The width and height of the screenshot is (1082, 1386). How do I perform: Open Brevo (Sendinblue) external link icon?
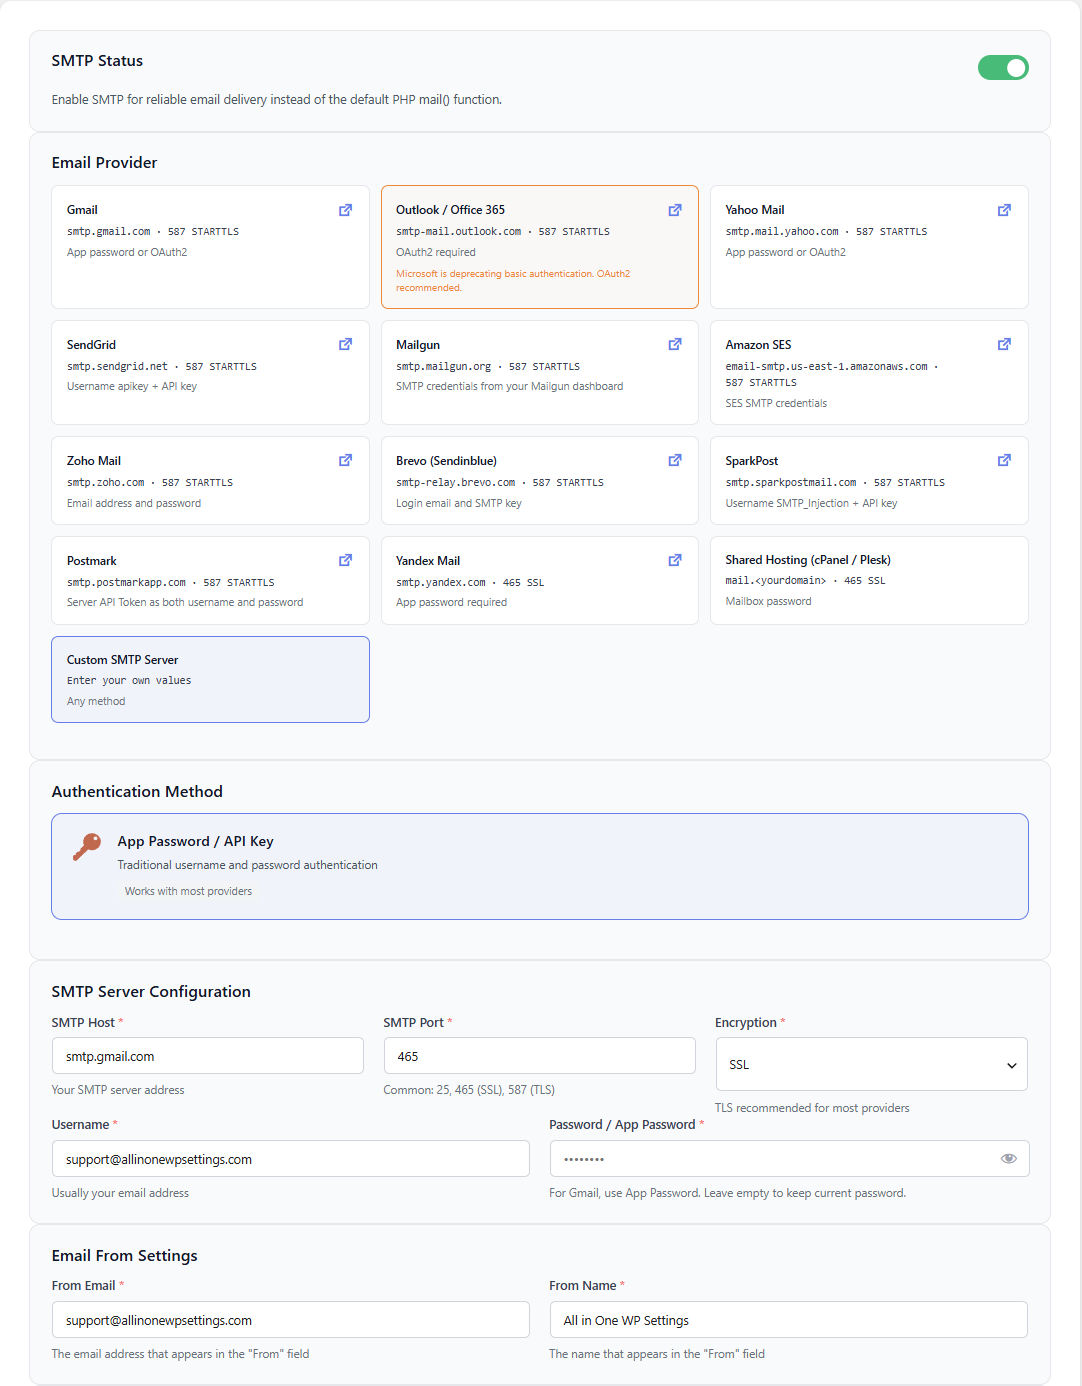675,460
